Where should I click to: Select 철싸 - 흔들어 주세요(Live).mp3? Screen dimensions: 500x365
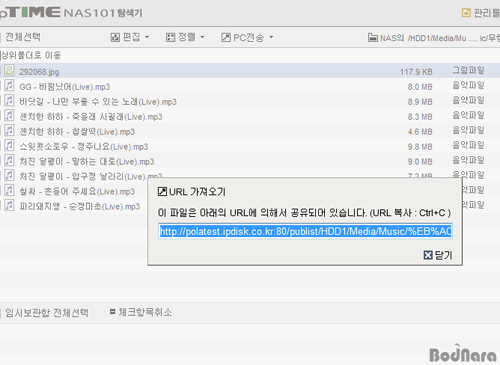(77, 192)
